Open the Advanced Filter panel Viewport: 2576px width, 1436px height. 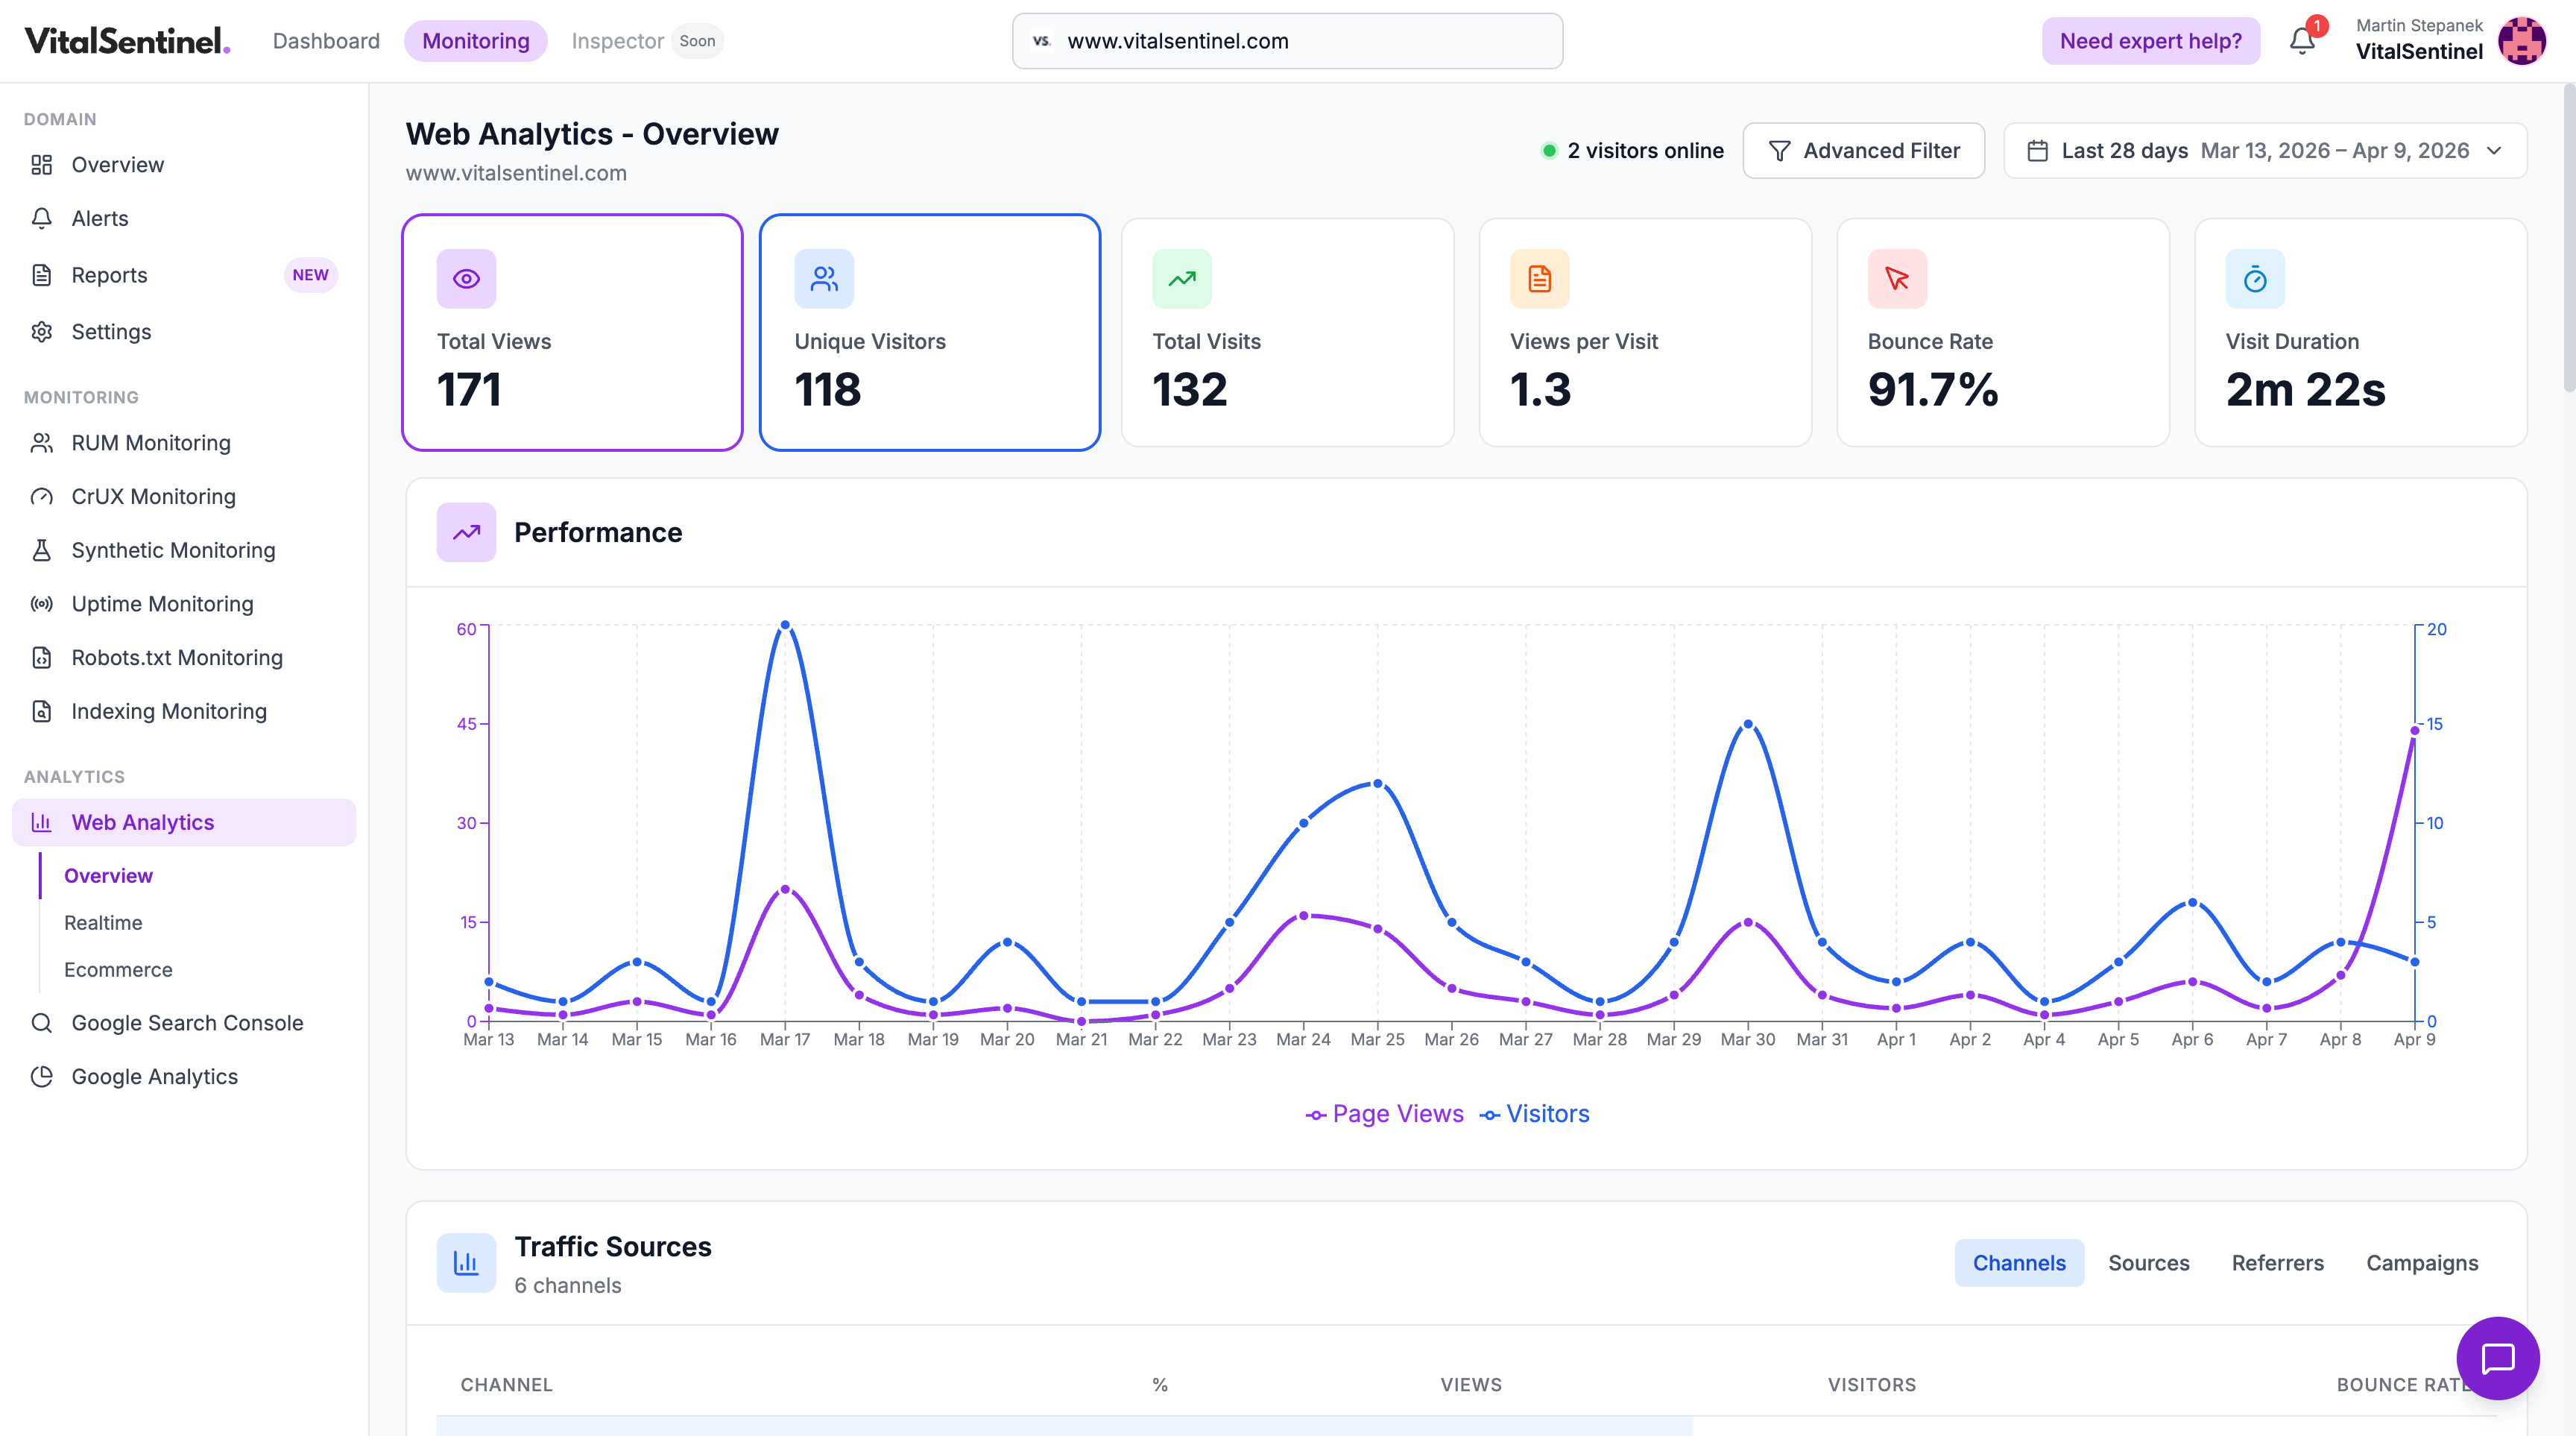click(1864, 150)
